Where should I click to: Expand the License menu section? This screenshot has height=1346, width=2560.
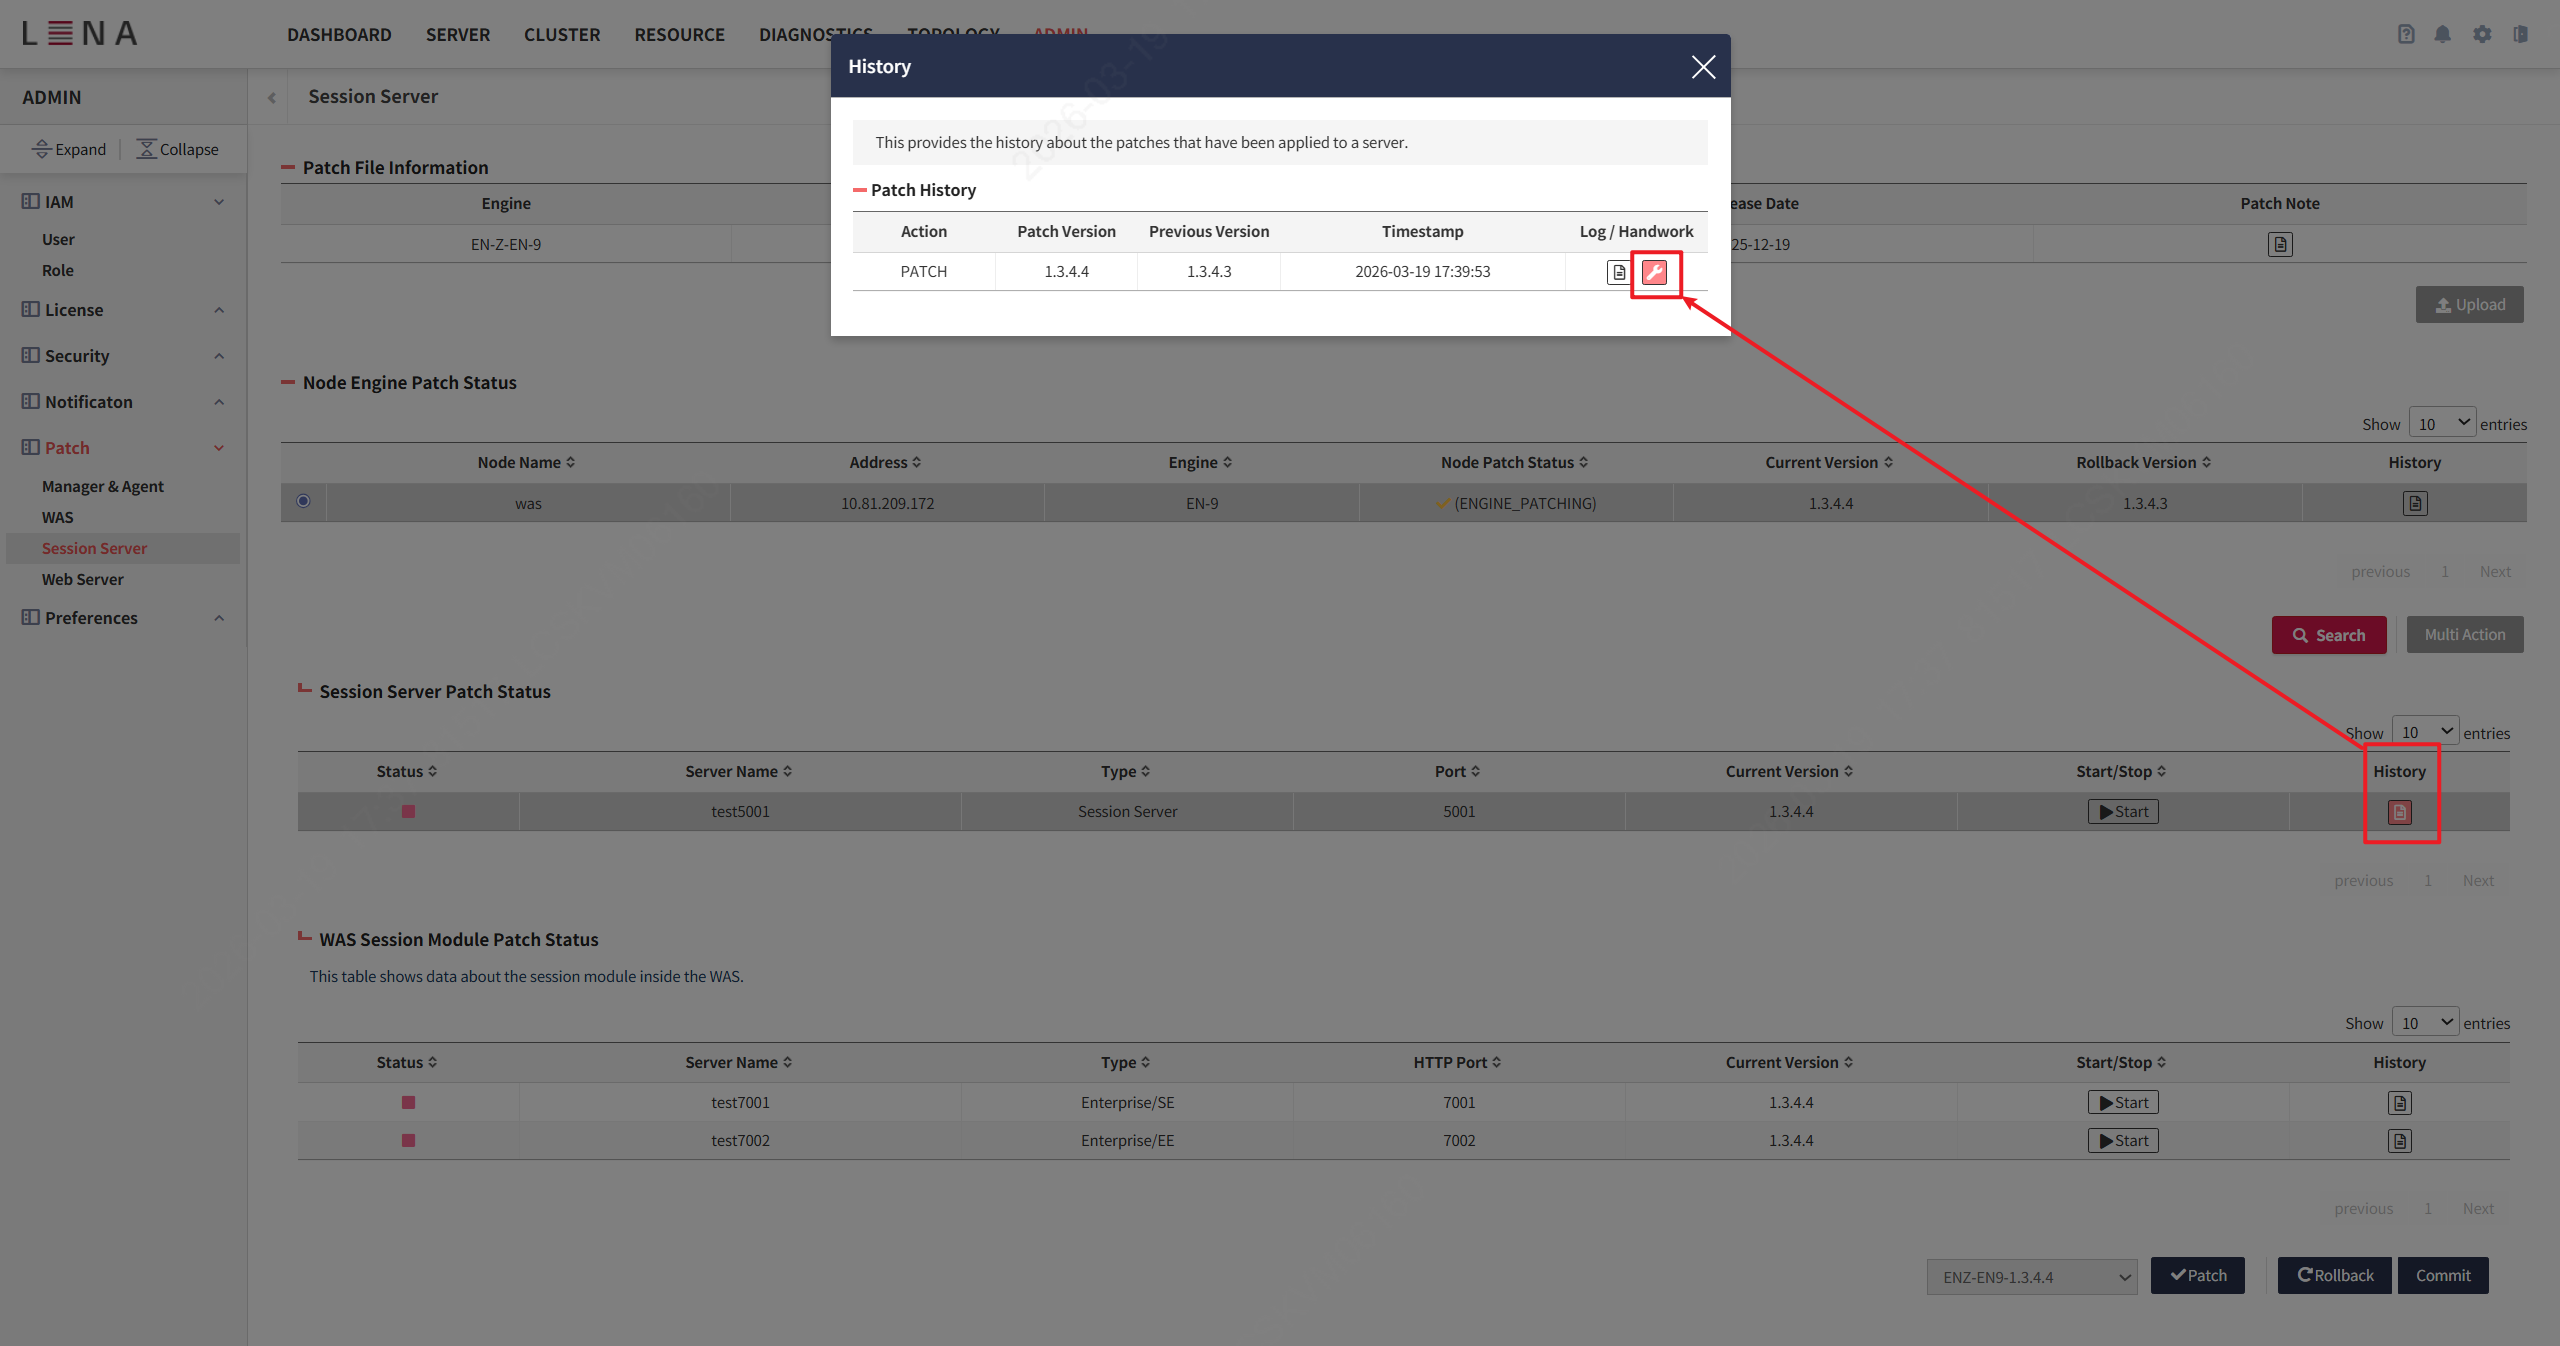tap(122, 310)
